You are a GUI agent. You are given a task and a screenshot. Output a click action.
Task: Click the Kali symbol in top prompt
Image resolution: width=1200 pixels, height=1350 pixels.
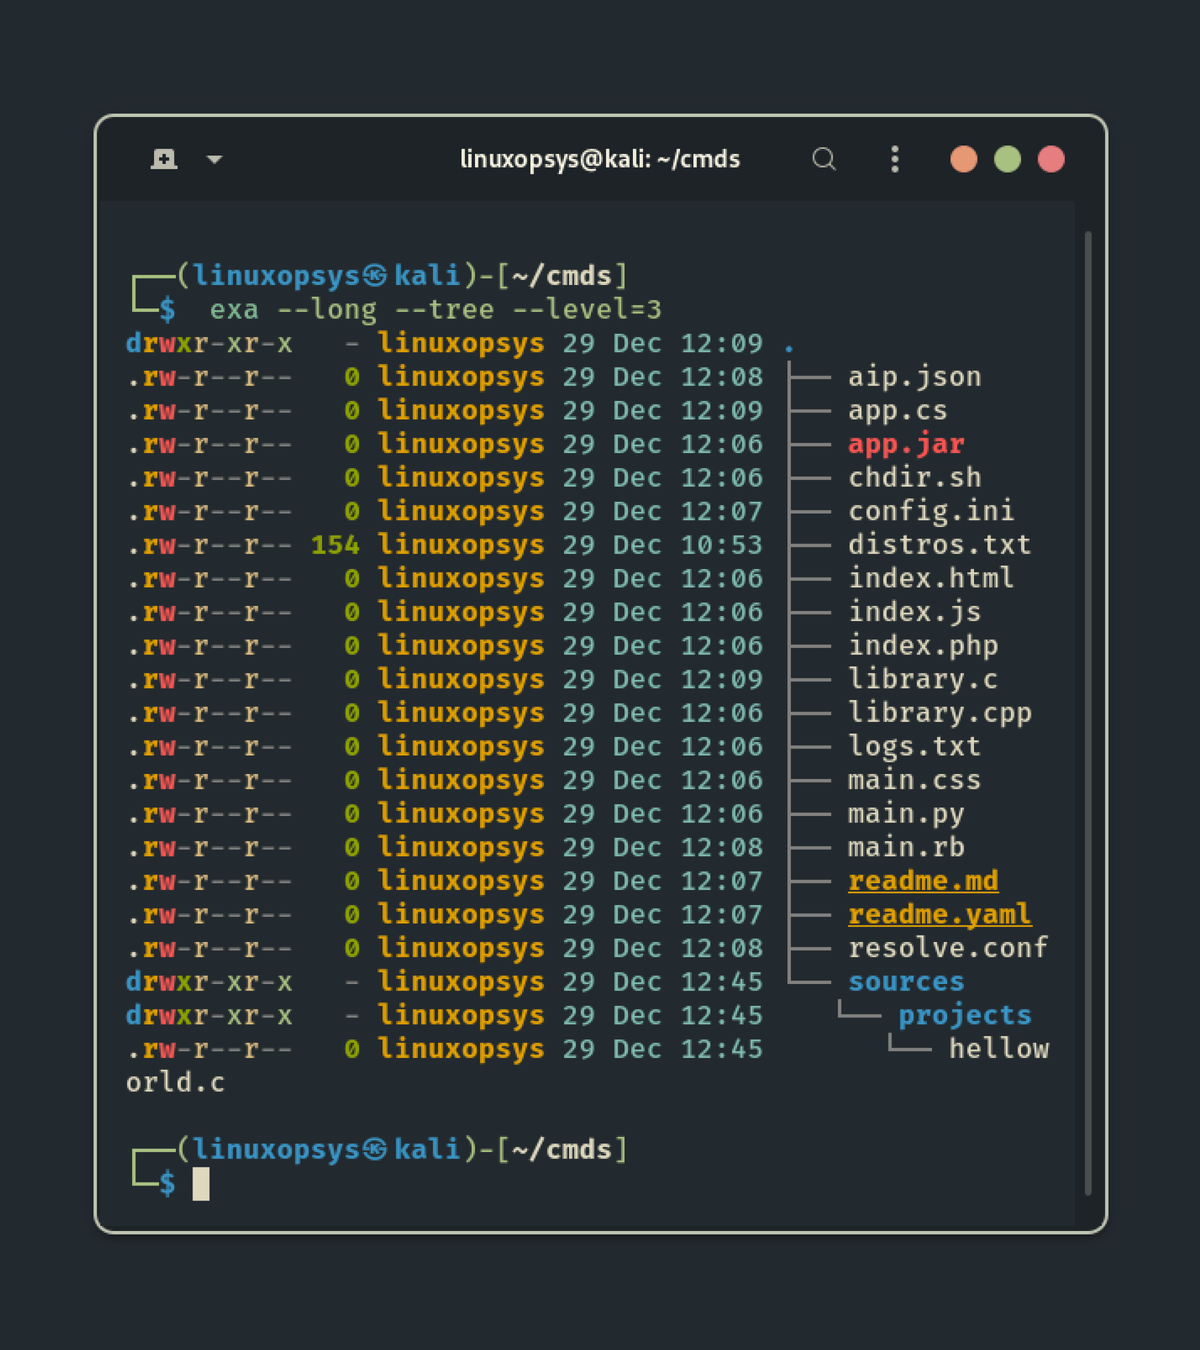click(375, 276)
